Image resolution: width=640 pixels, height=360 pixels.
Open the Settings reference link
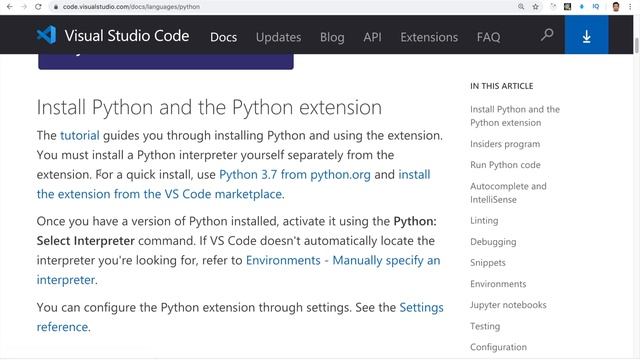(x=421, y=307)
